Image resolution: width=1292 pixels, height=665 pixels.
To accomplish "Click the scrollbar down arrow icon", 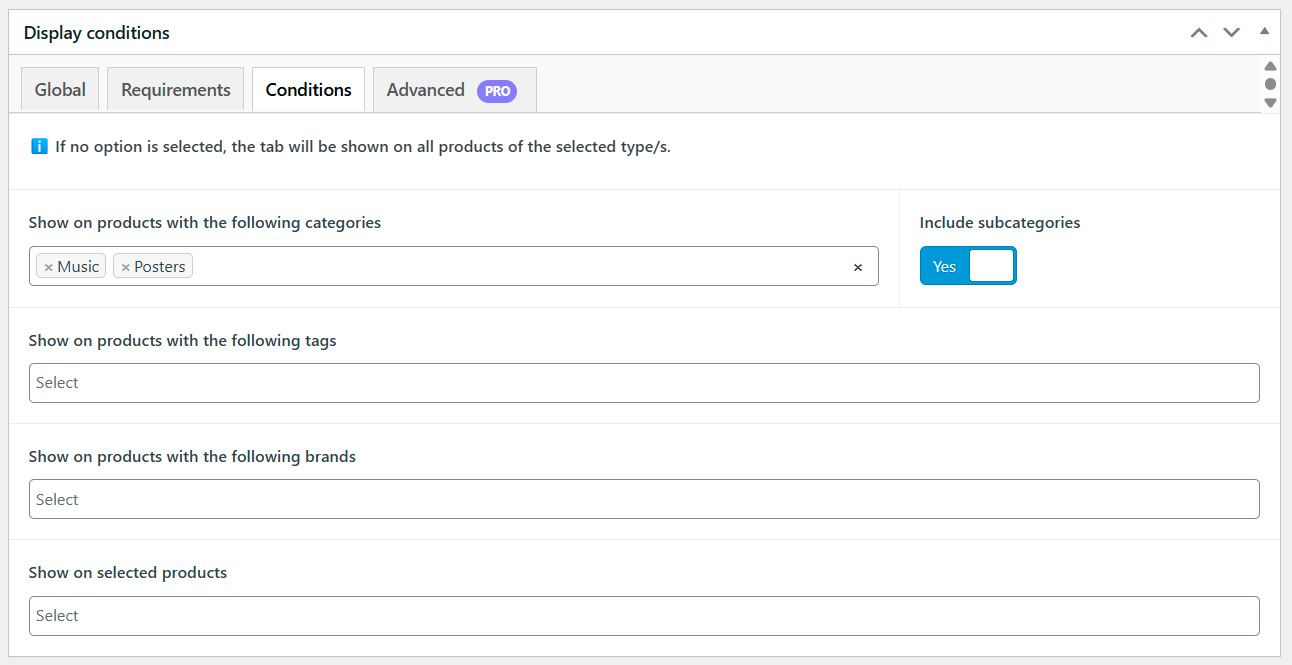I will click(1270, 101).
